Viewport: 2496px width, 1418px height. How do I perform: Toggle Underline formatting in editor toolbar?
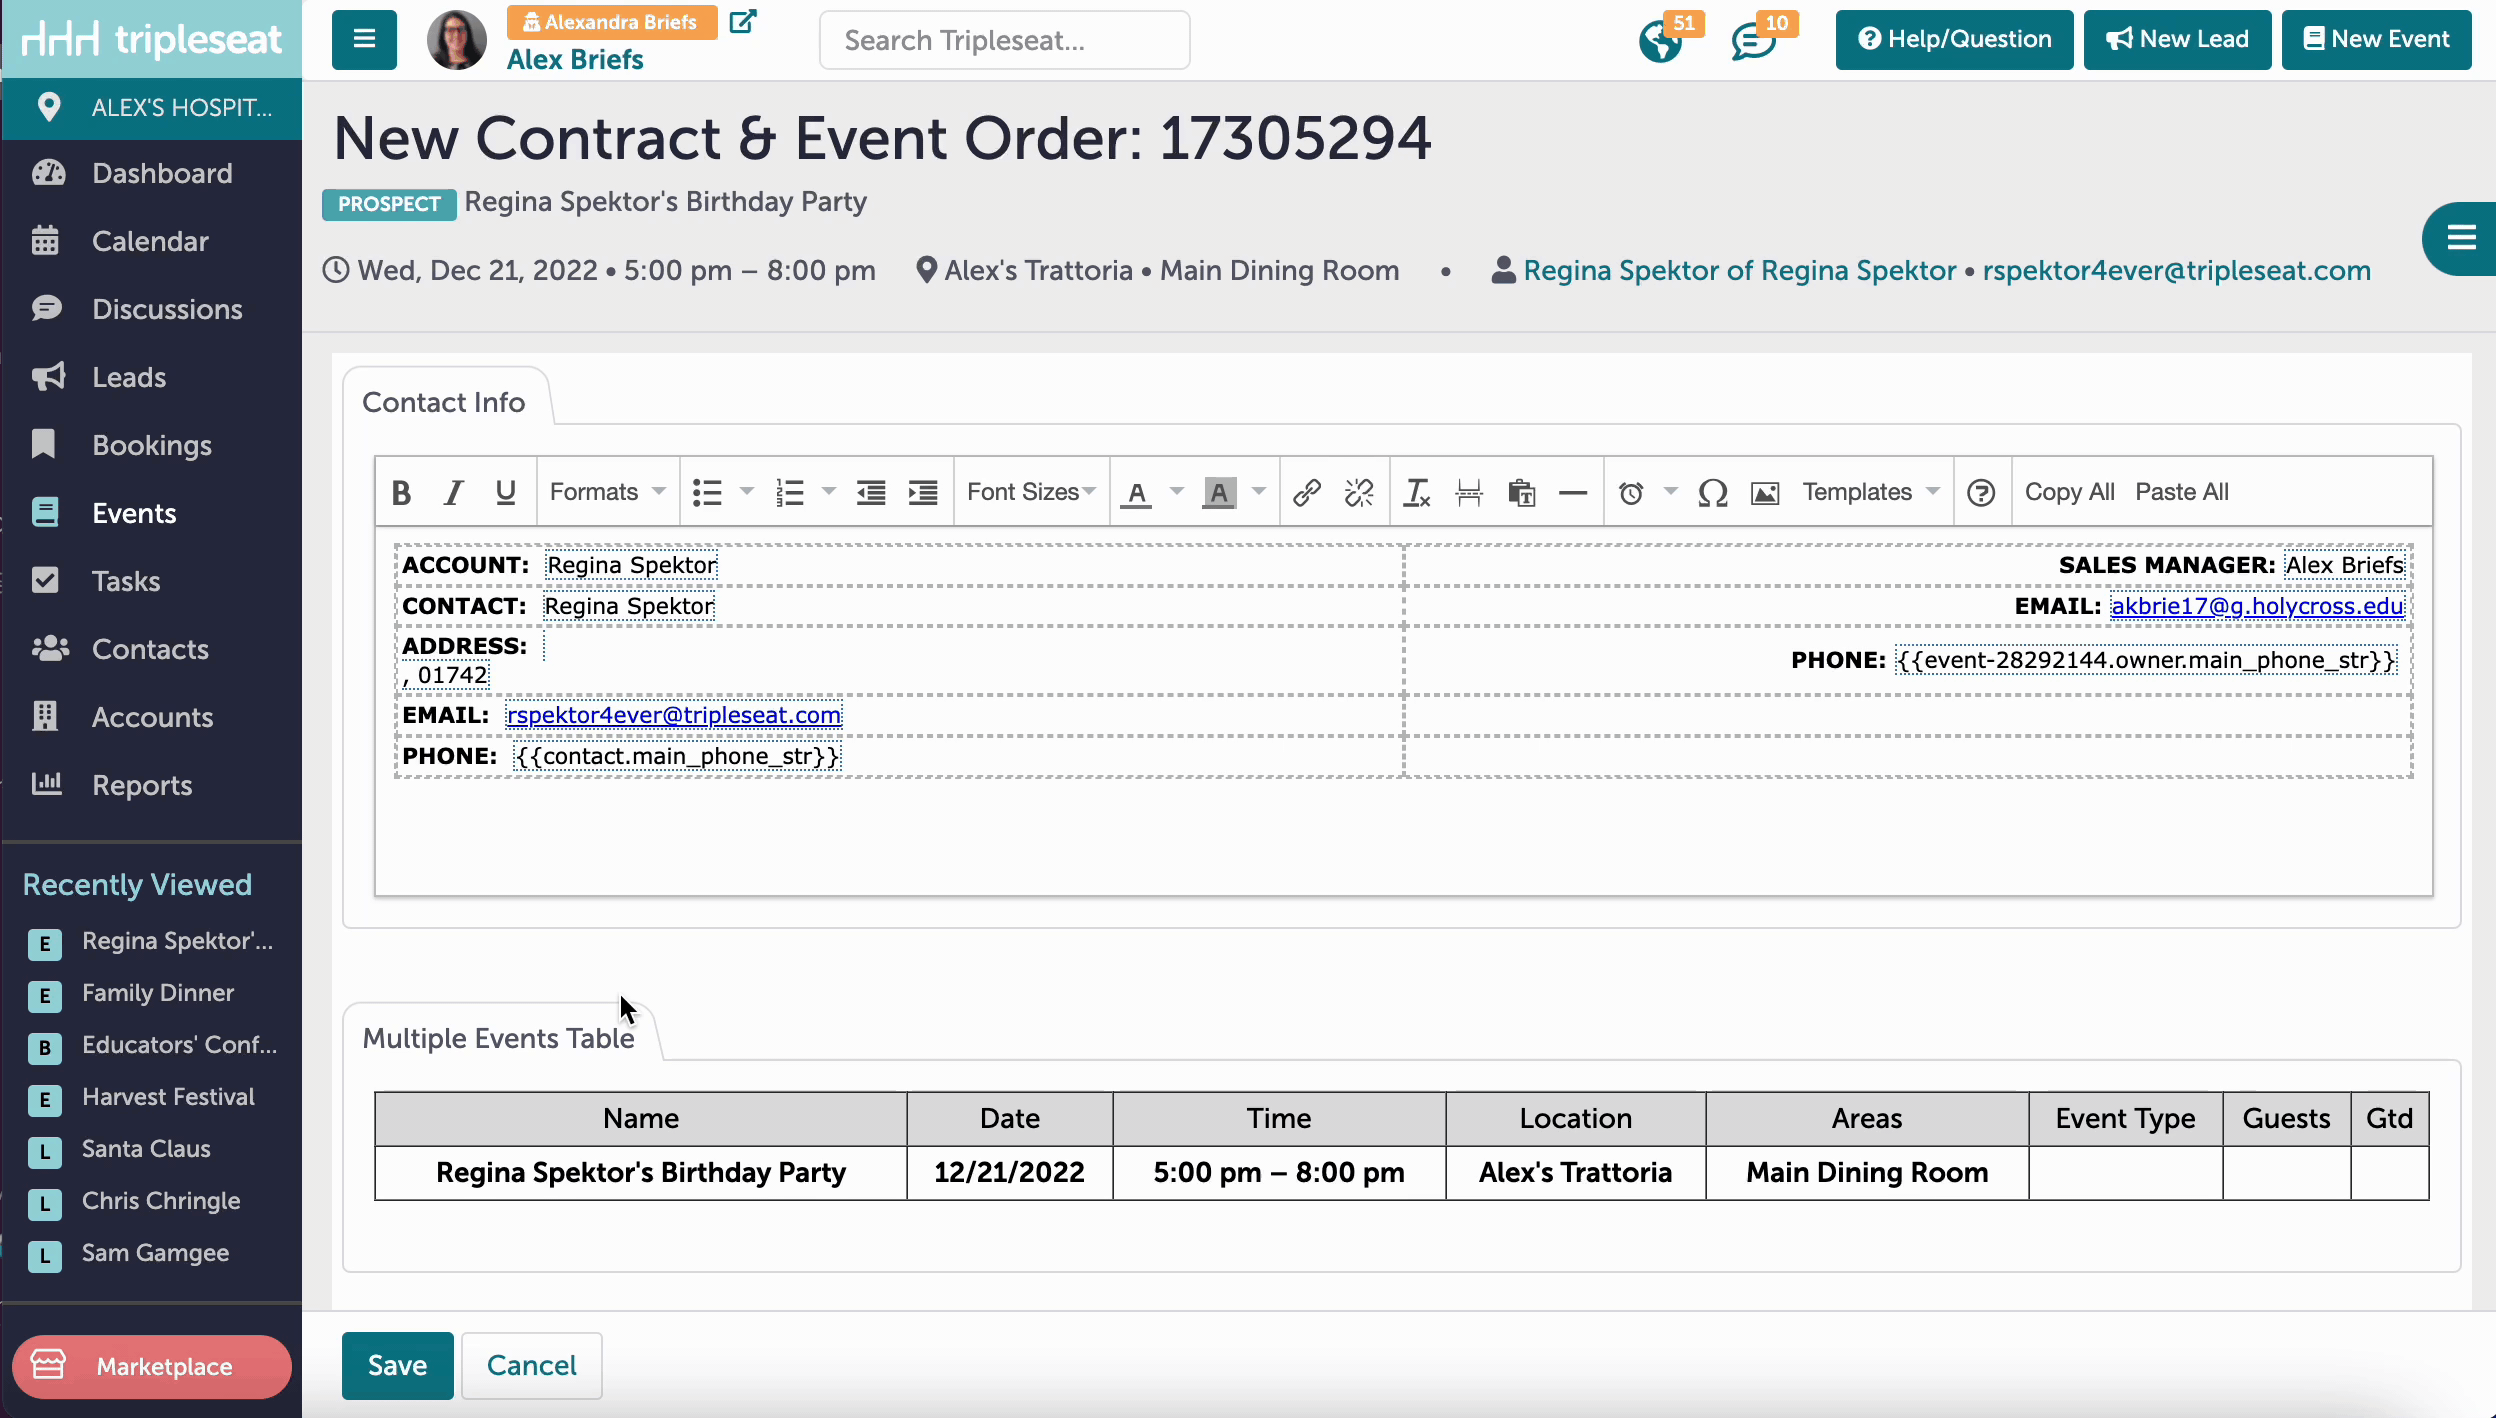[506, 492]
